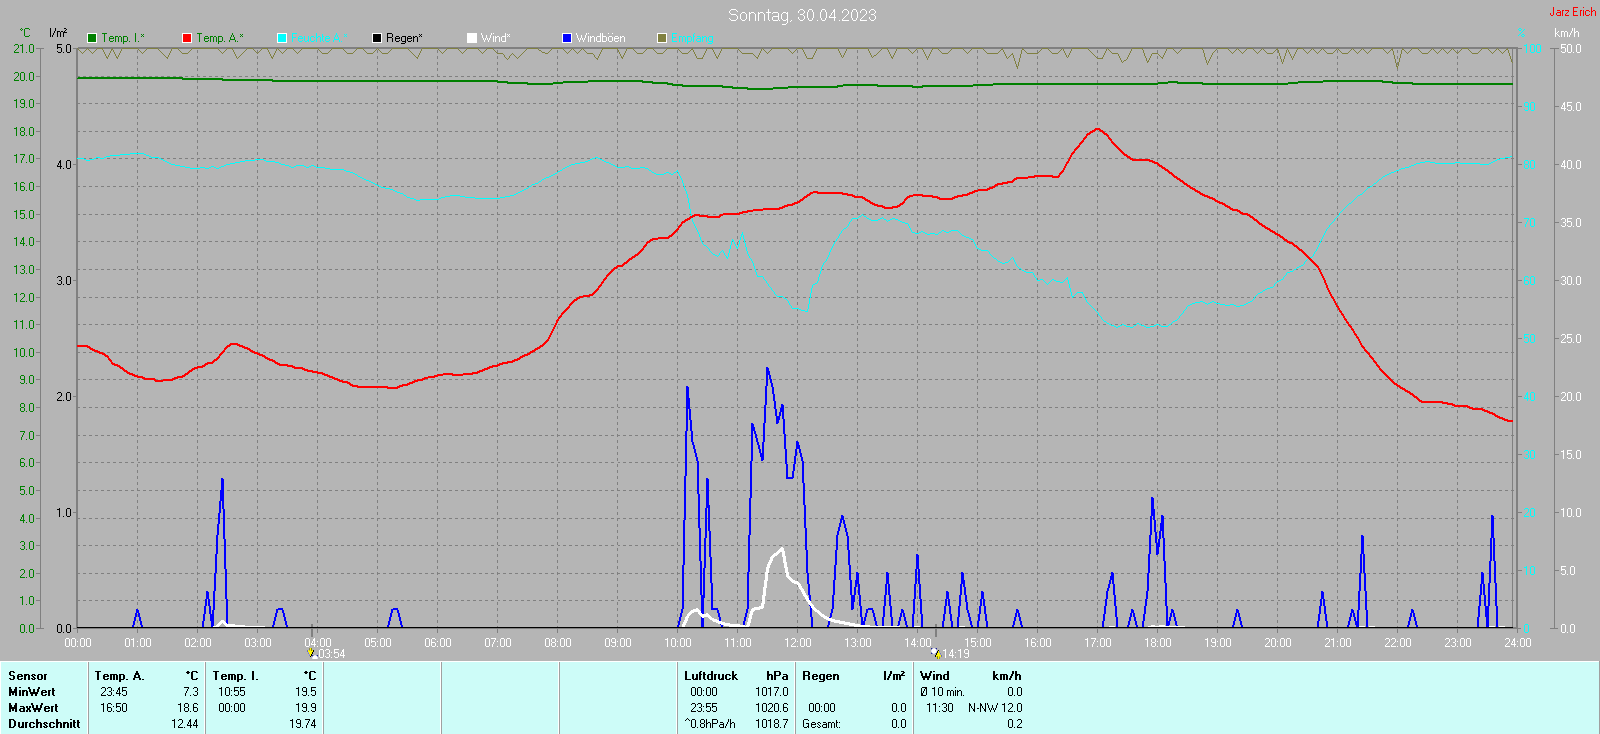Select the olive Empfang legend swatch
The width and height of the screenshot is (1600, 734).
click(662, 38)
